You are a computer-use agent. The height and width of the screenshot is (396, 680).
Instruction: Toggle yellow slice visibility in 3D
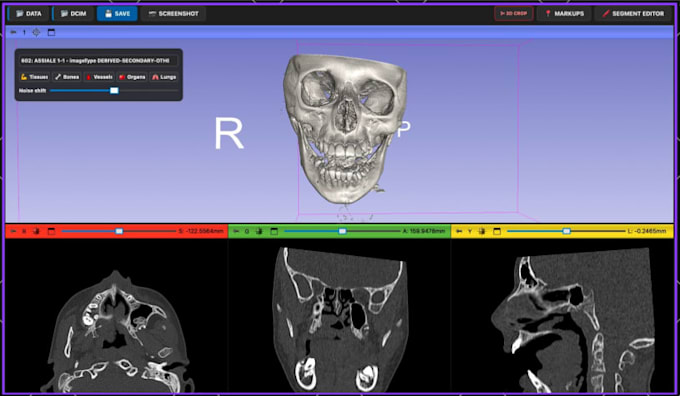pos(482,232)
